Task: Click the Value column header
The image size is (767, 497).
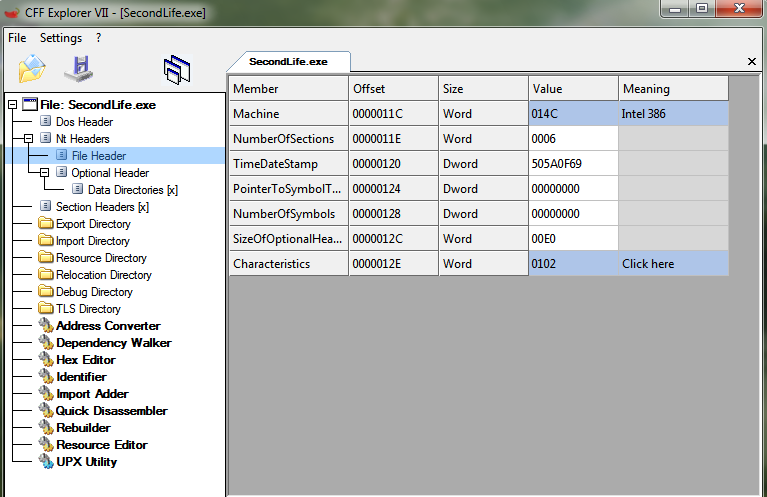Action: [573, 89]
